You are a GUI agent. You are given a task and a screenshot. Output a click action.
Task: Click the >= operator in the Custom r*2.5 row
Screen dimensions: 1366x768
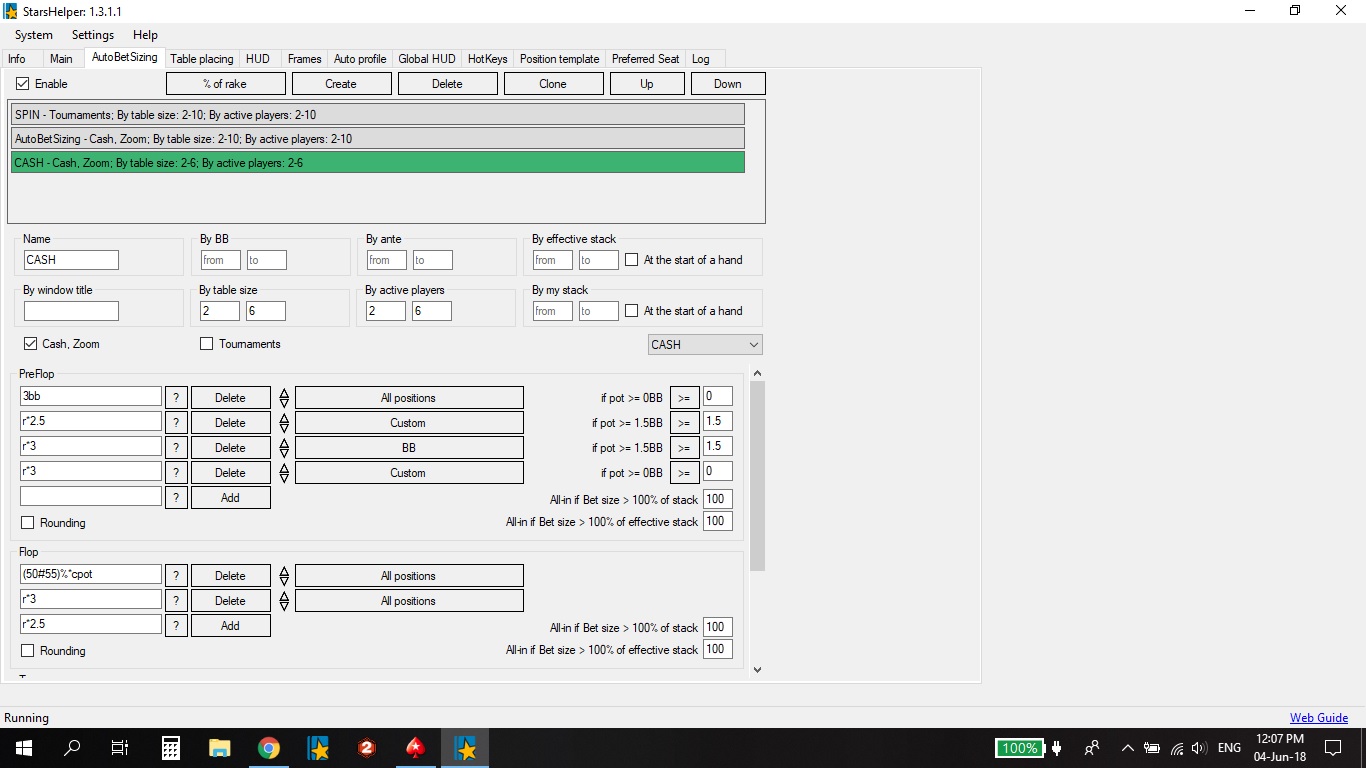[x=684, y=423]
